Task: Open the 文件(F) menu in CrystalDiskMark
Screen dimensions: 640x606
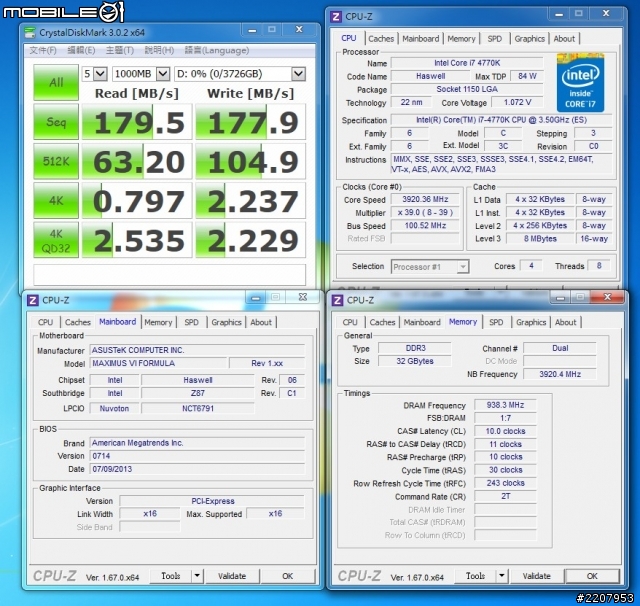Action: tap(43, 50)
